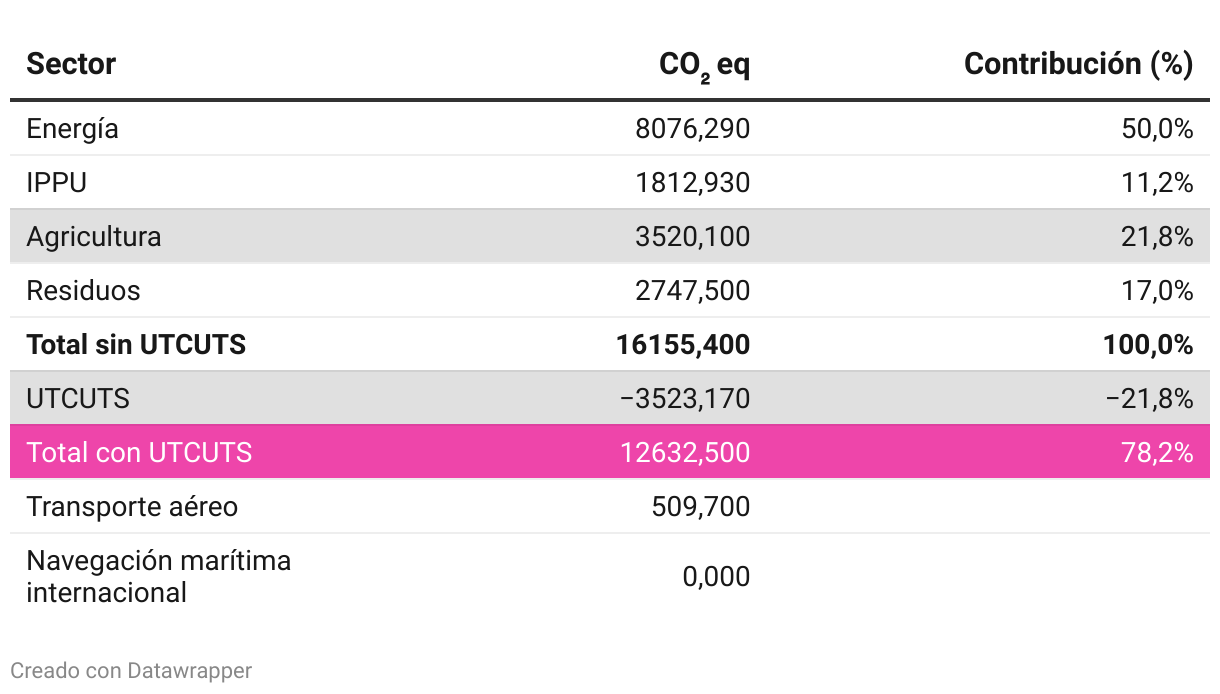This screenshot has width=1220, height=694.
Task: Select the bold Total sin UTCUTS label
Action: (x=136, y=345)
